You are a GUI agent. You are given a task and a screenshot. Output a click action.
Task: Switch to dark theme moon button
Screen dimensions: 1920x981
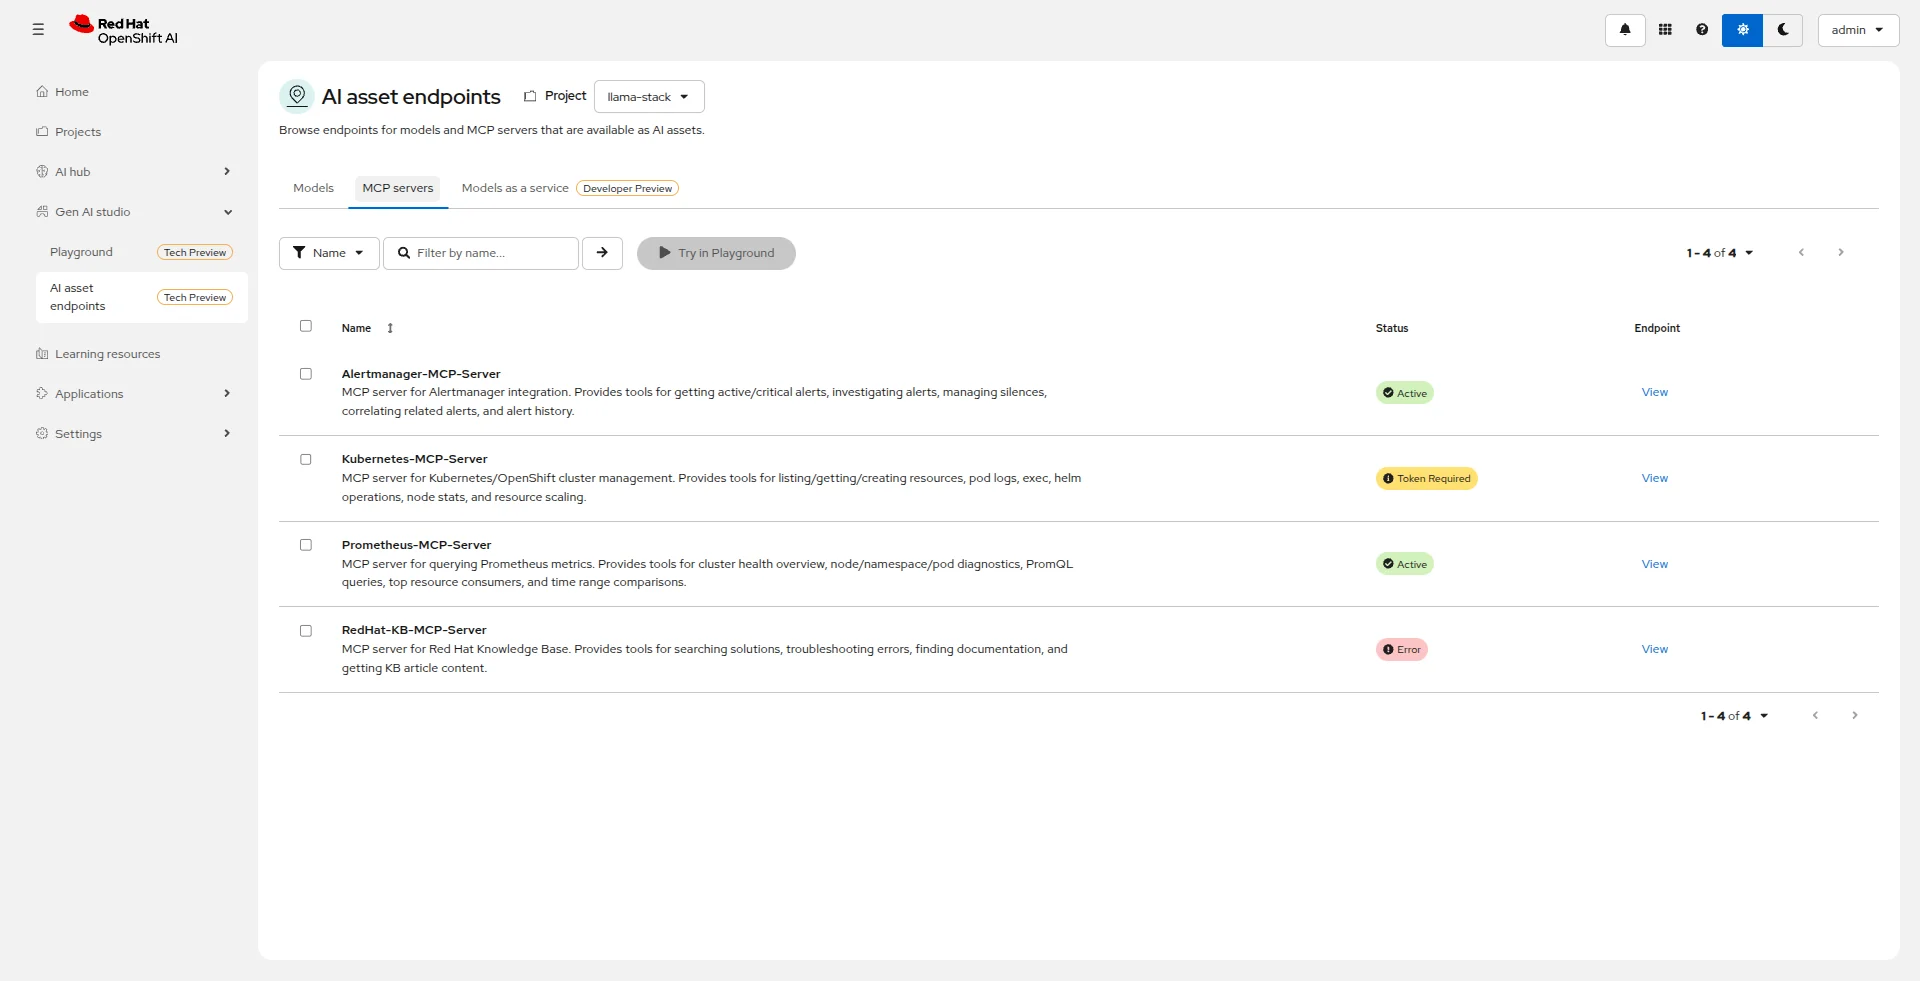point(1783,30)
